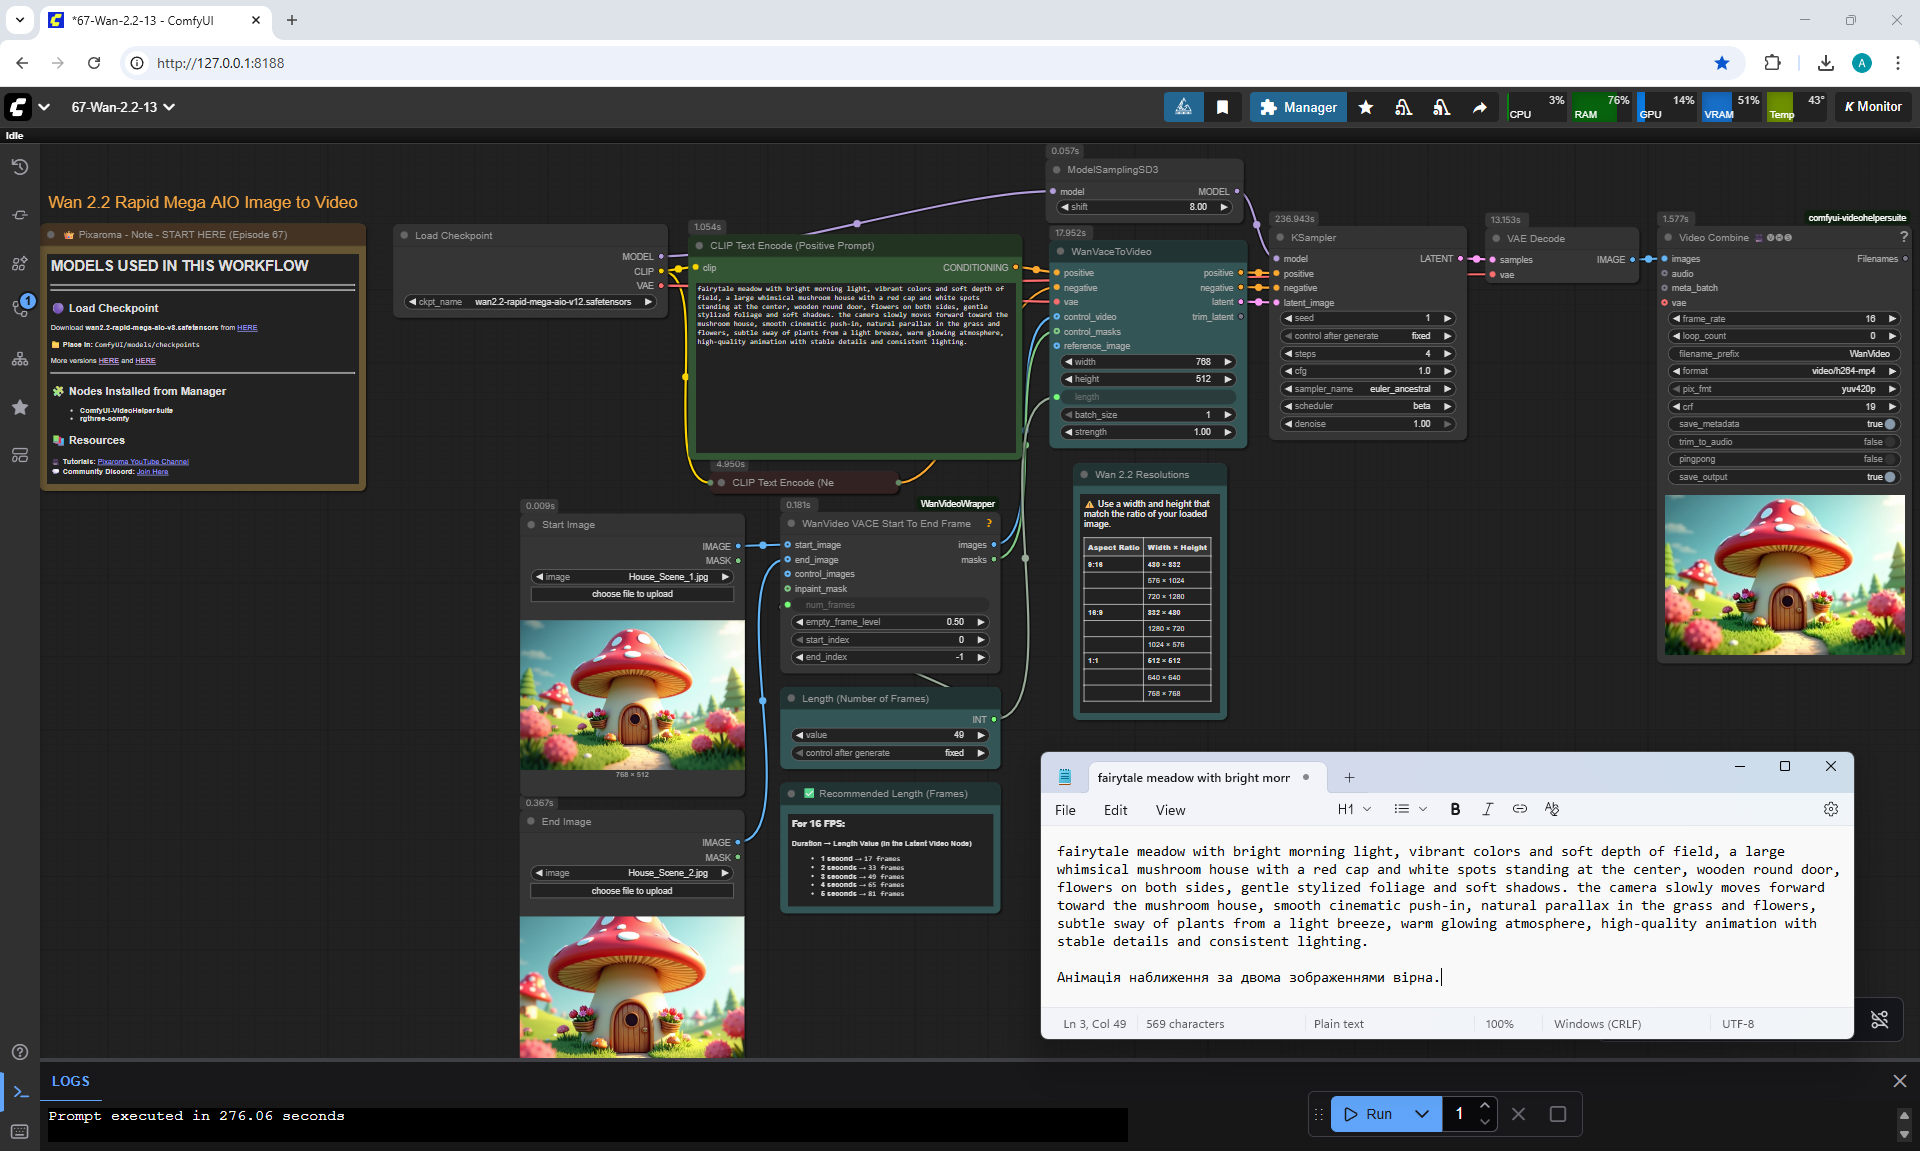Open the Edit menu in Notepad
The image size is (1920, 1151).
(1115, 810)
